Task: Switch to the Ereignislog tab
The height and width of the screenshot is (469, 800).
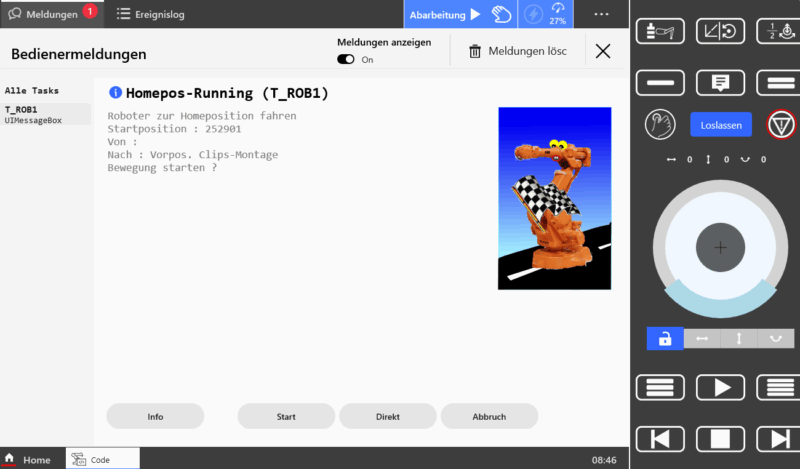Action: (150, 14)
